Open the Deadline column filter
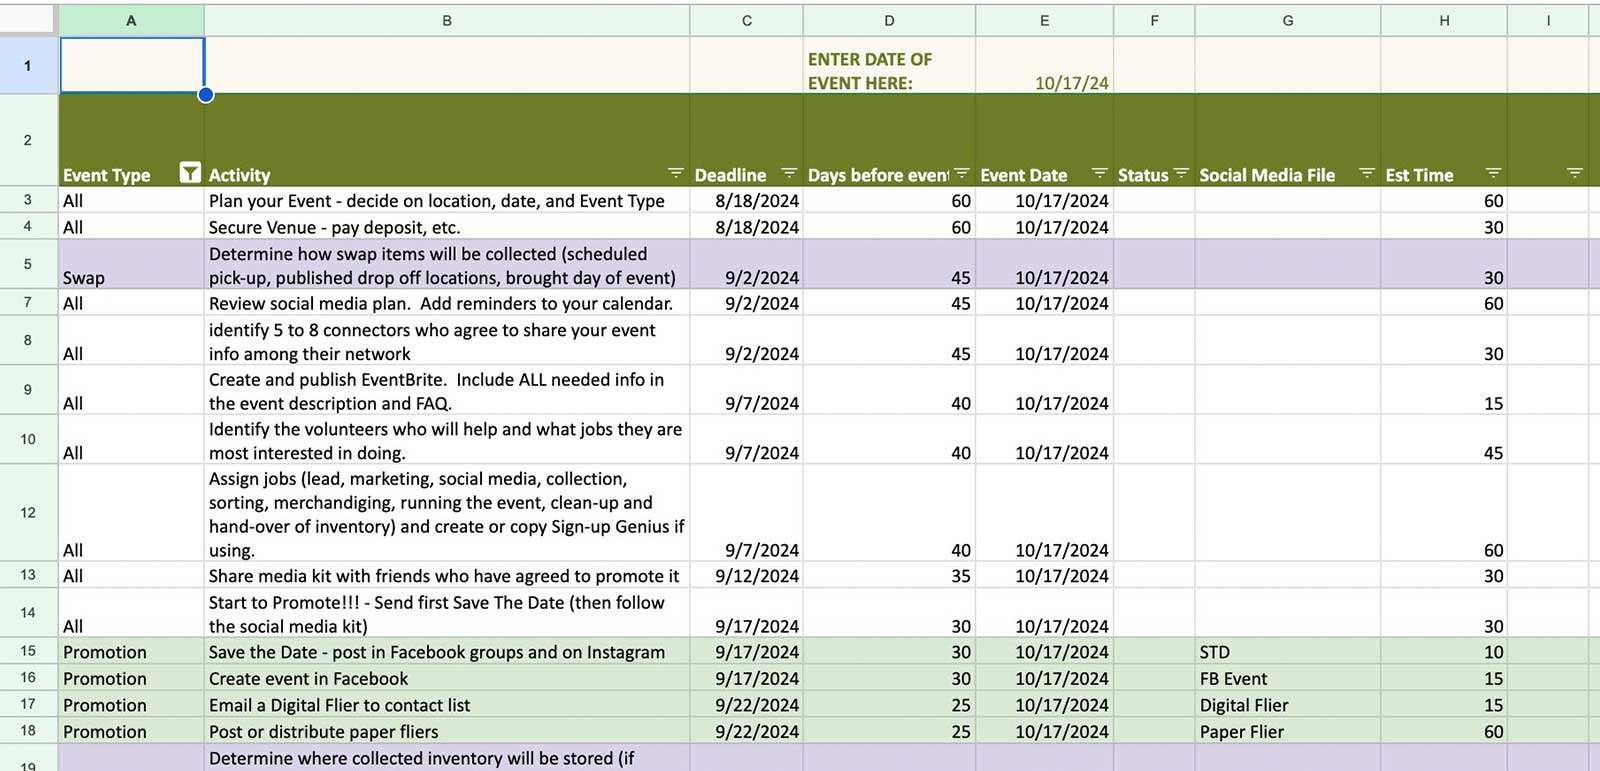The height and width of the screenshot is (771, 1600). 789,173
